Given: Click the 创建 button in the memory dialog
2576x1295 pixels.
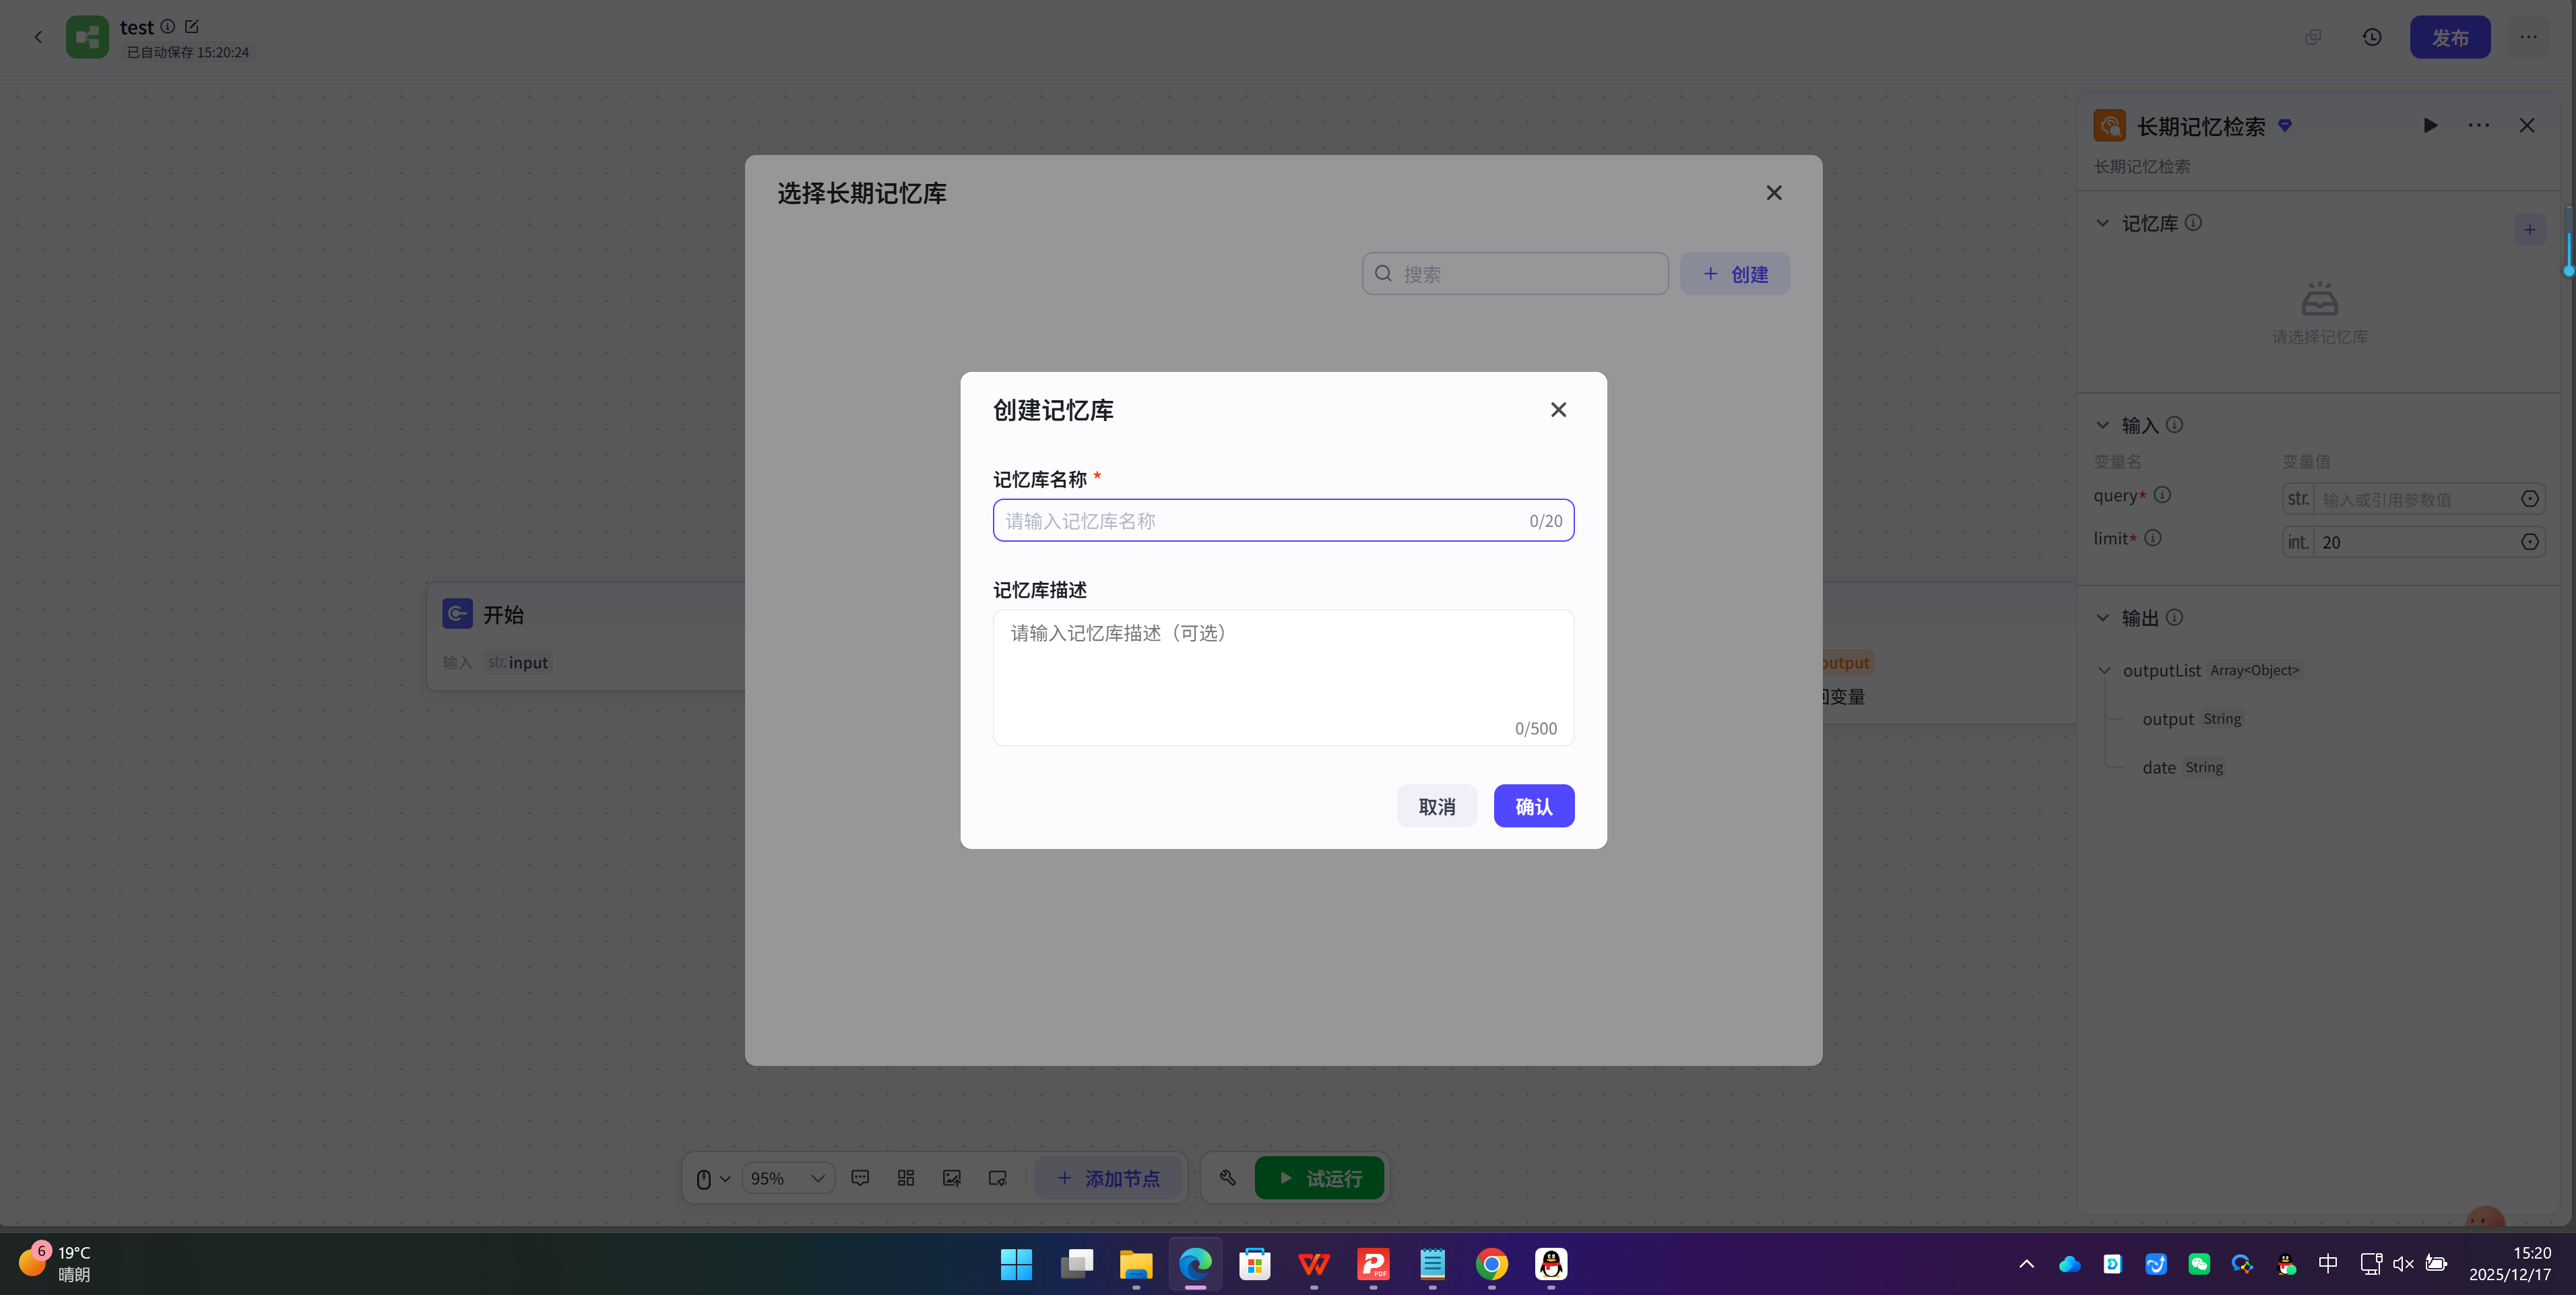Looking at the screenshot, I should click(x=1735, y=273).
